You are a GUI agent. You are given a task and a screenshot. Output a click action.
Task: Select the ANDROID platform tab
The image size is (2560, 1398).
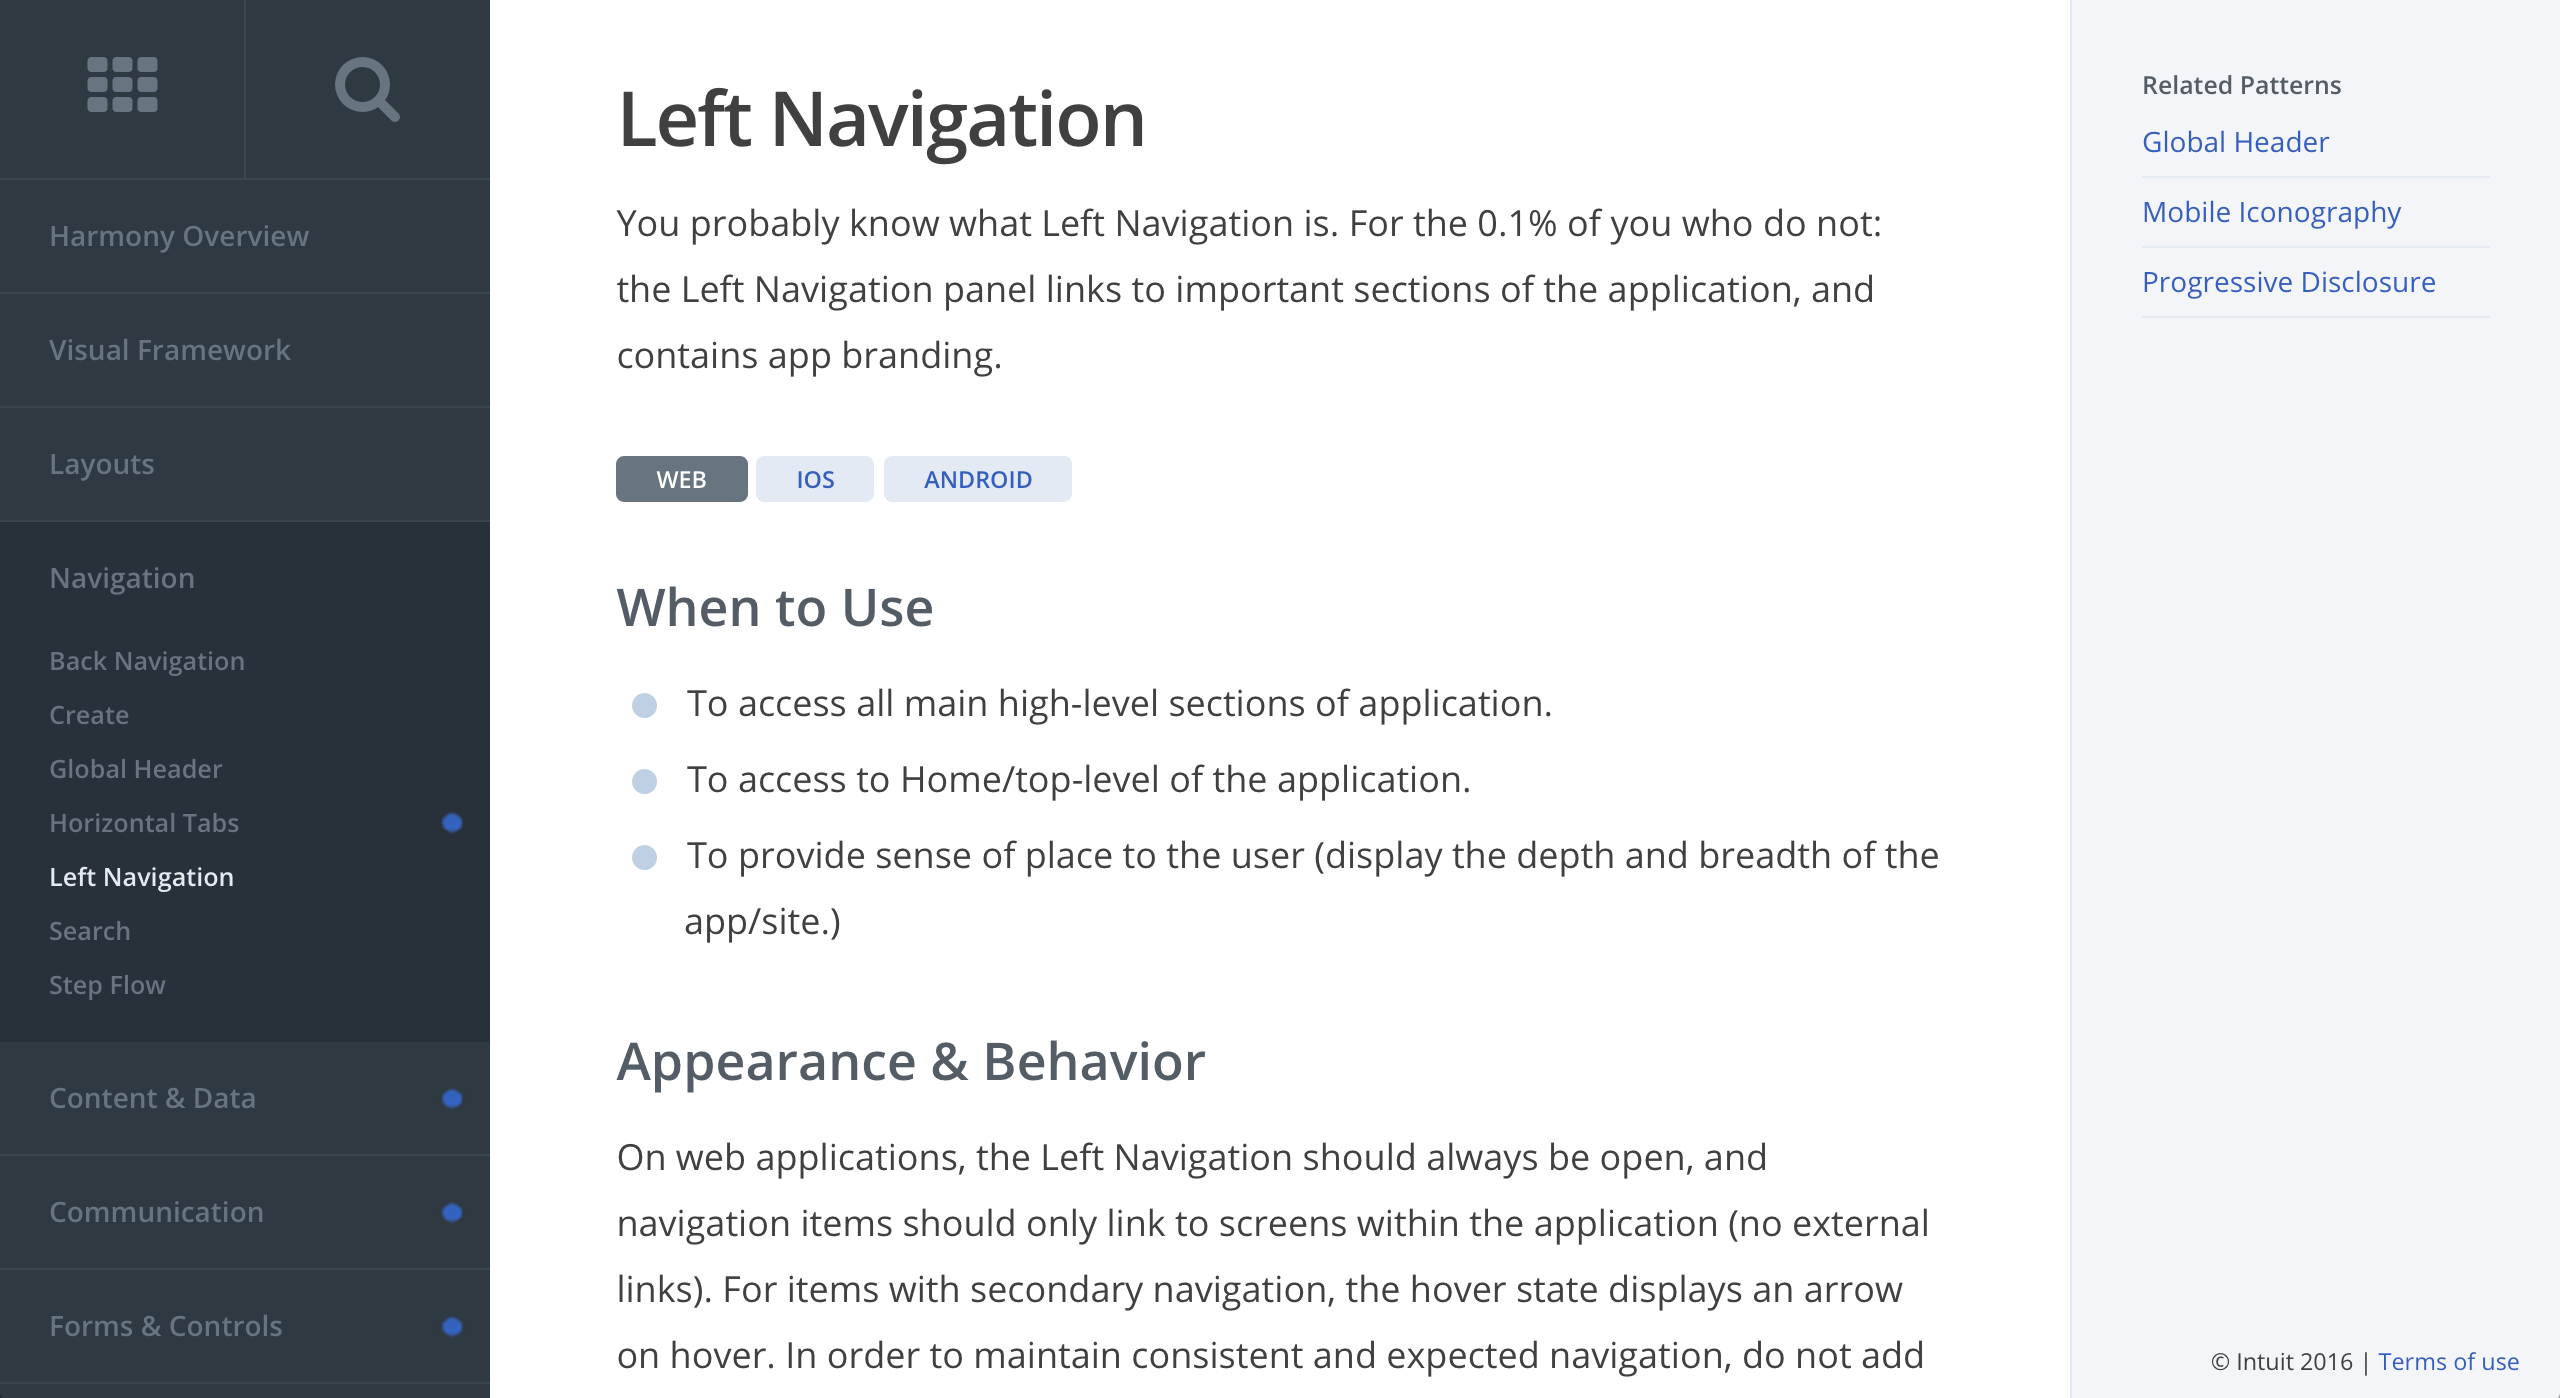click(x=976, y=479)
